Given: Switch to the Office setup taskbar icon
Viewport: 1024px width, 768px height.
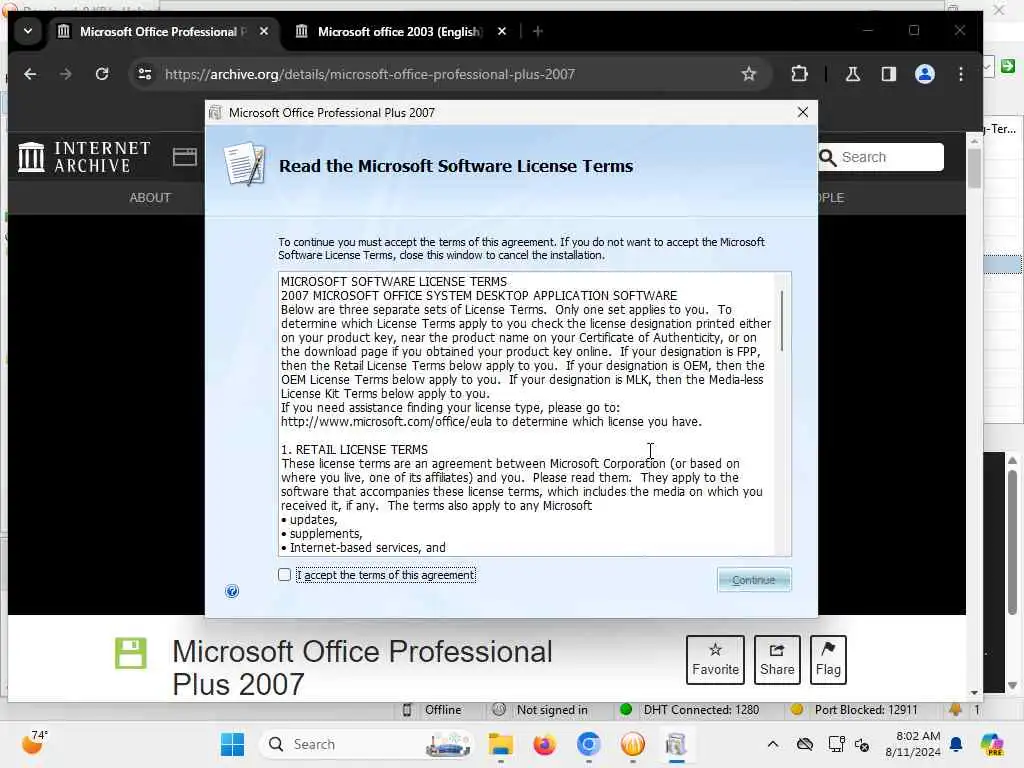Looking at the screenshot, I should pos(676,744).
